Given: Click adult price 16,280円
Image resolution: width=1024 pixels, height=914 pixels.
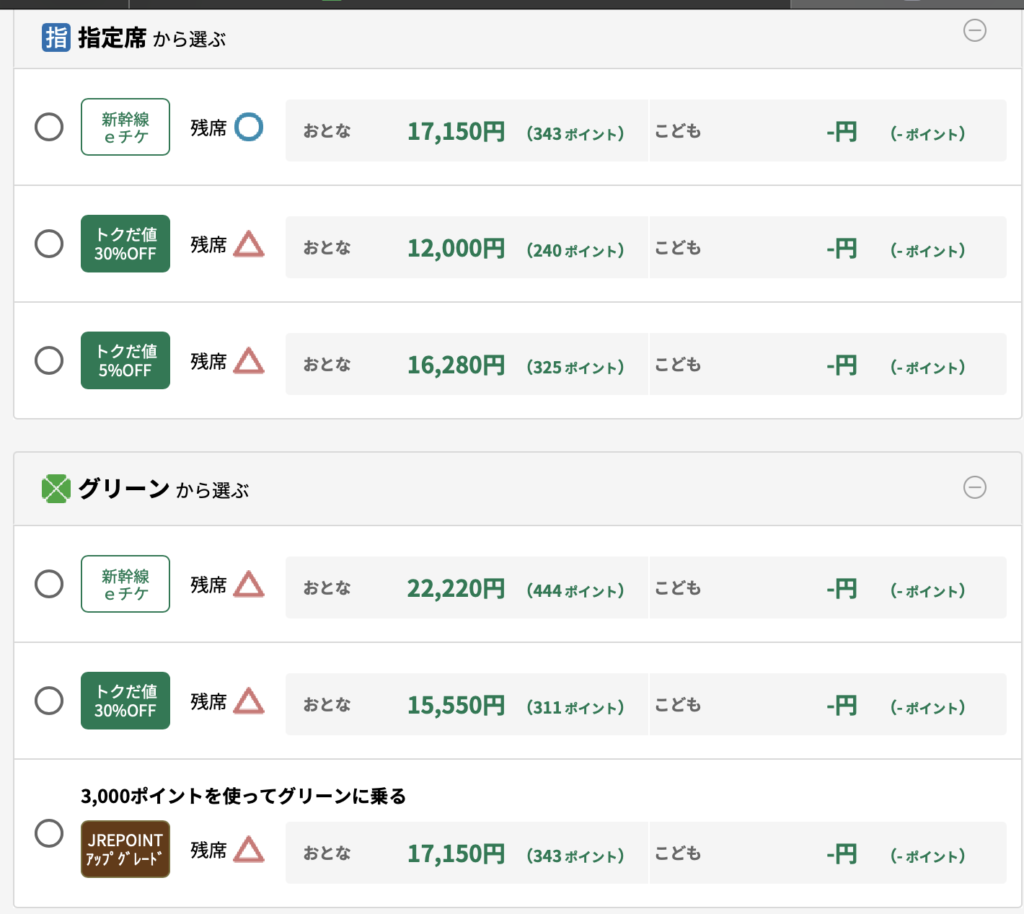Looking at the screenshot, I should click(456, 365).
